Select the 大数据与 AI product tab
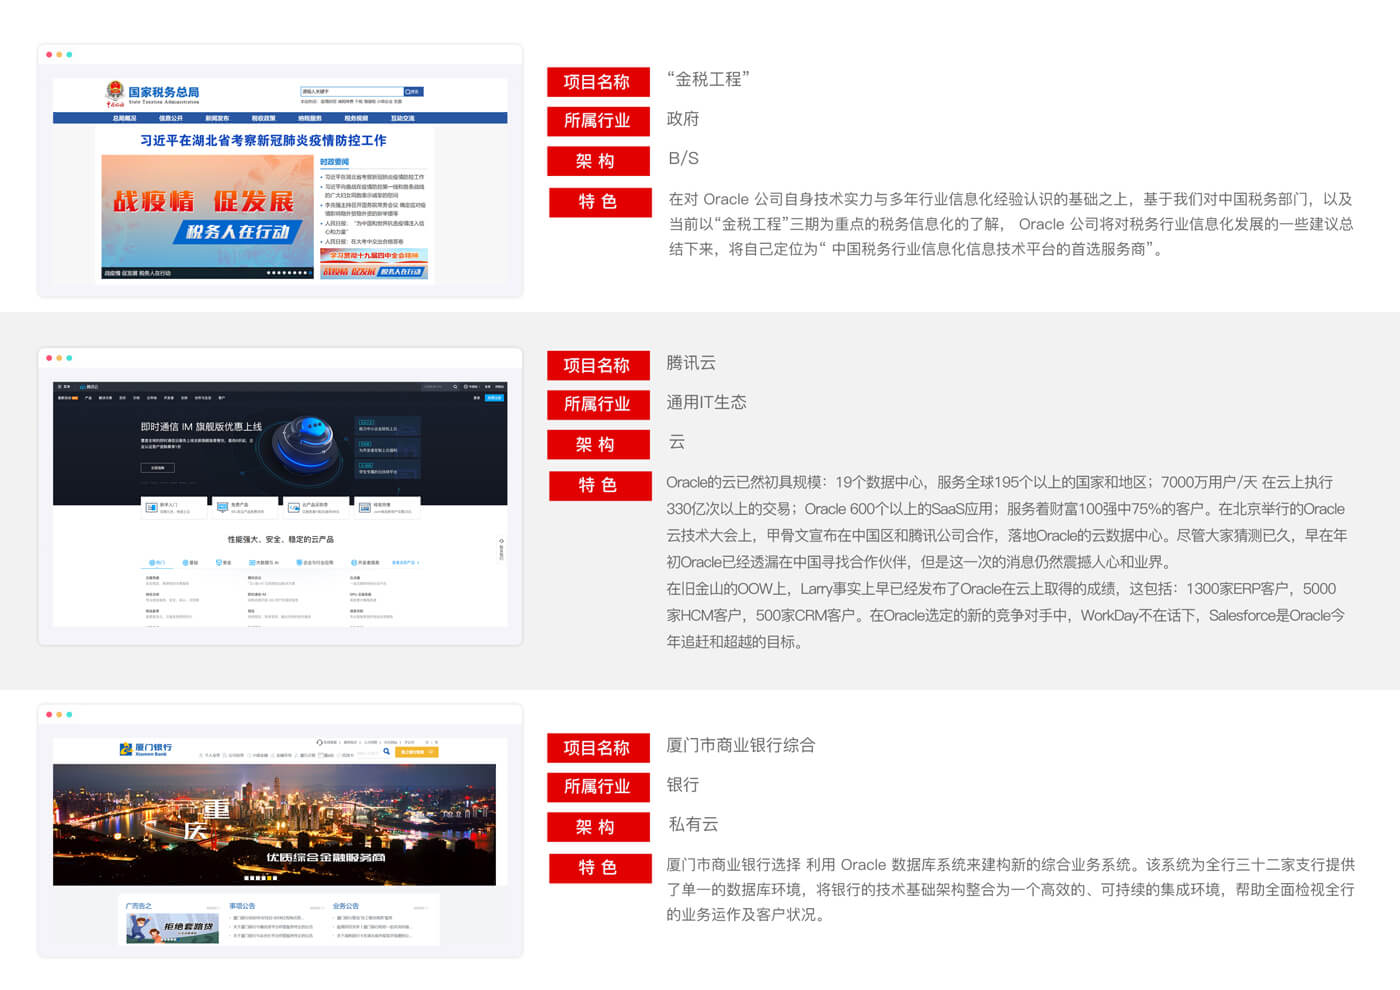Viewport: 1400px width, 990px height. tap(265, 563)
